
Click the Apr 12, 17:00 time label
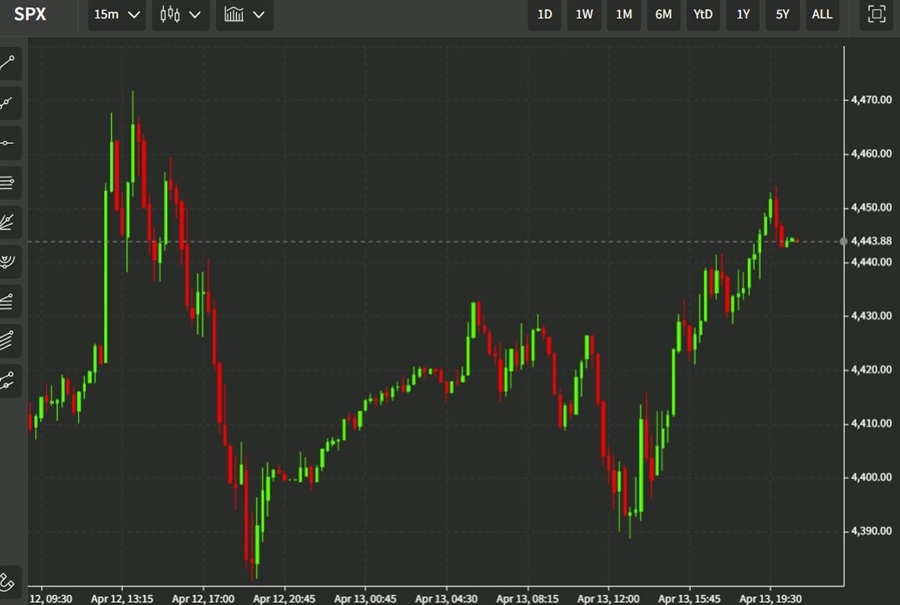[203, 599]
